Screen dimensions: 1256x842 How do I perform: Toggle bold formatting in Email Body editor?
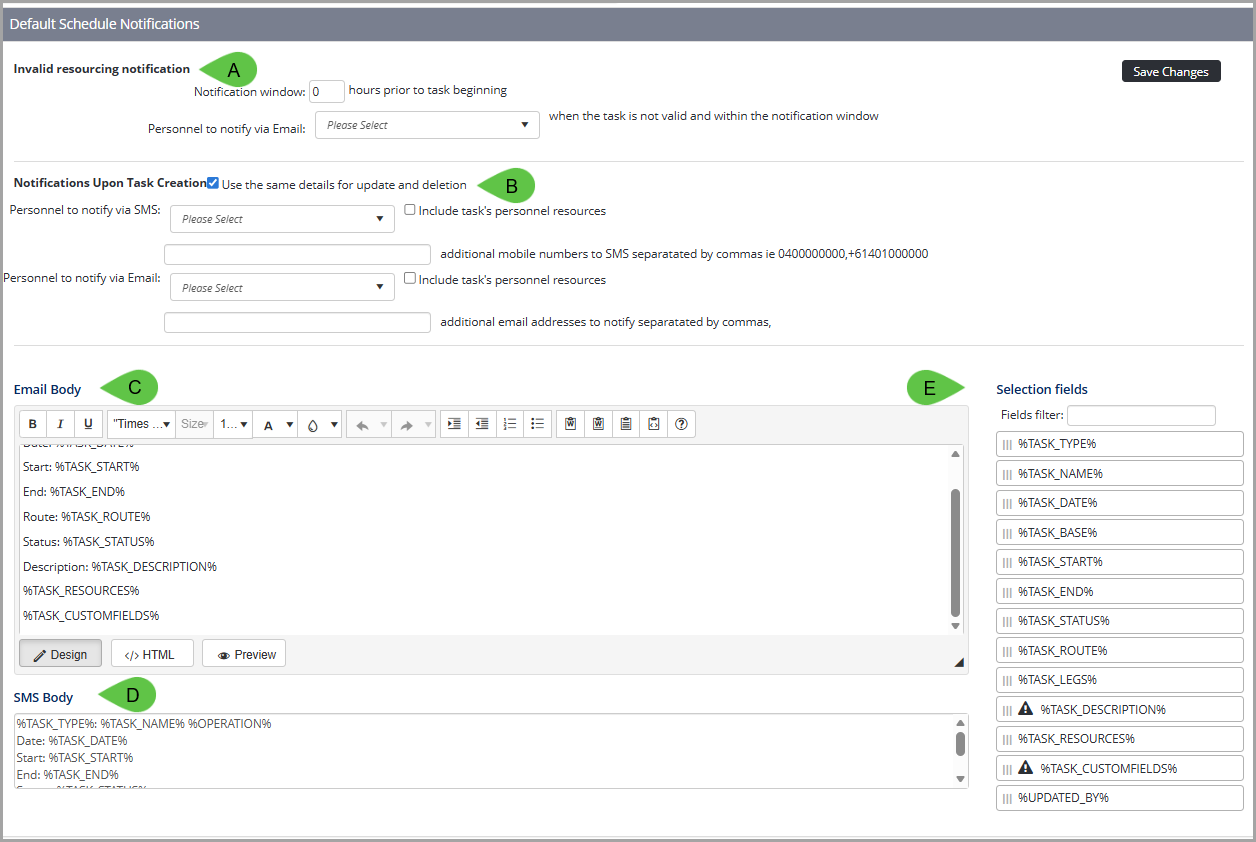pyautogui.click(x=33, y=424)
